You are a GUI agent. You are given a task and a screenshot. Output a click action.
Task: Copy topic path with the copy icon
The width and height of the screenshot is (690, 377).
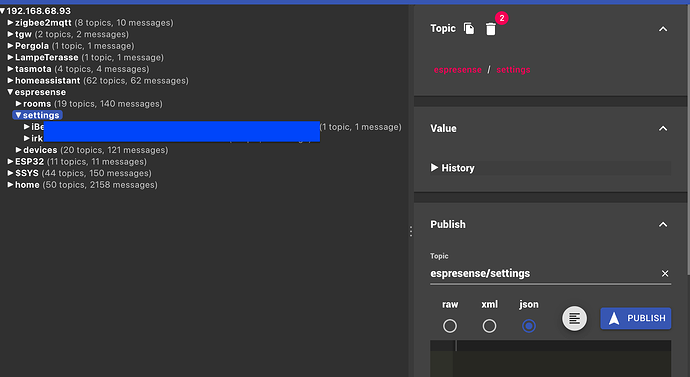click(x=469, y=29)
